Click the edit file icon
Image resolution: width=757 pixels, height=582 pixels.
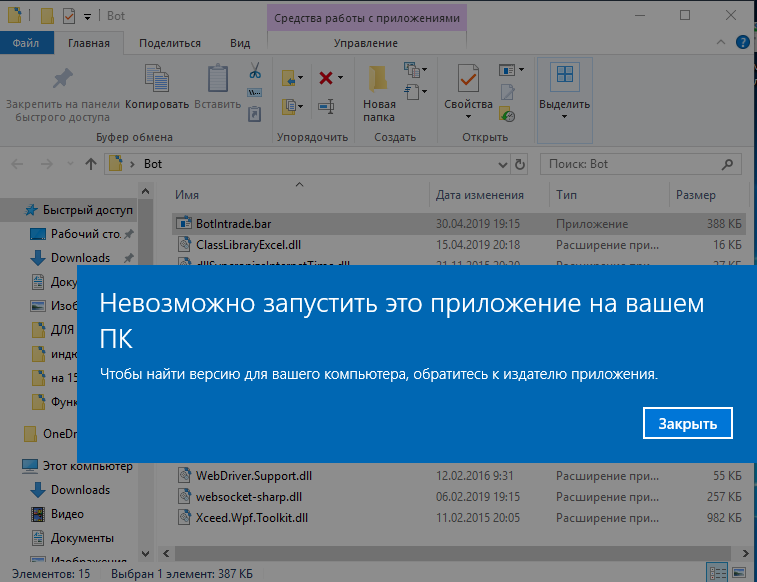tap(507, 92)
